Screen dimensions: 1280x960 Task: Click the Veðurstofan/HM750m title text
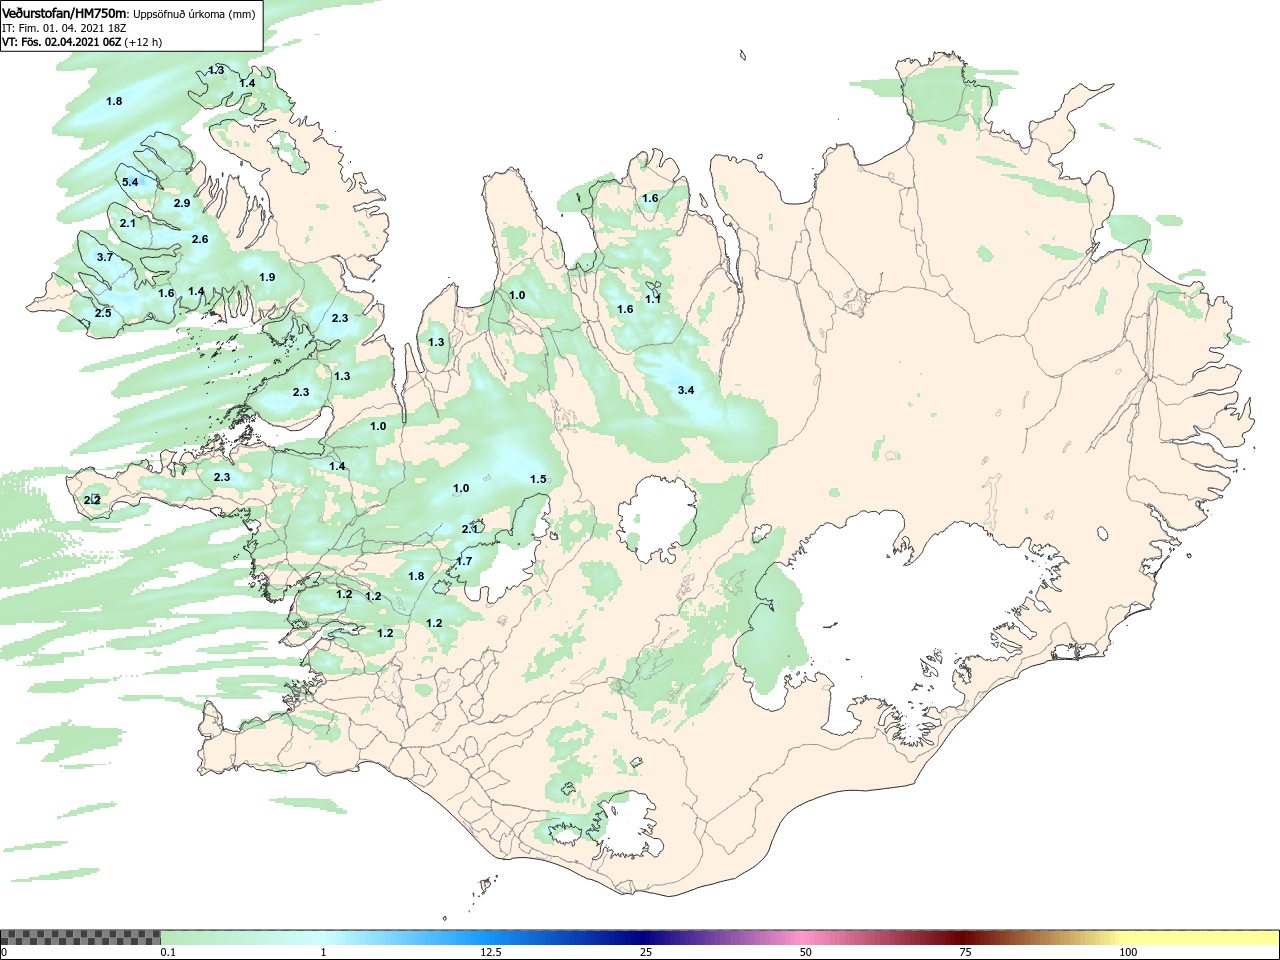65,13
